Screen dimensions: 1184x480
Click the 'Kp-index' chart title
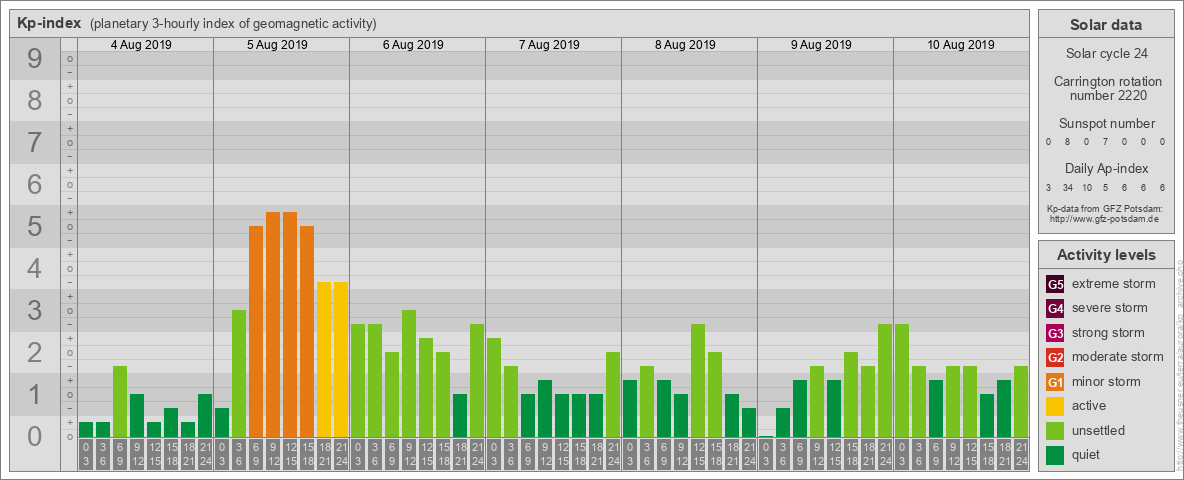[x=49, y=23]
